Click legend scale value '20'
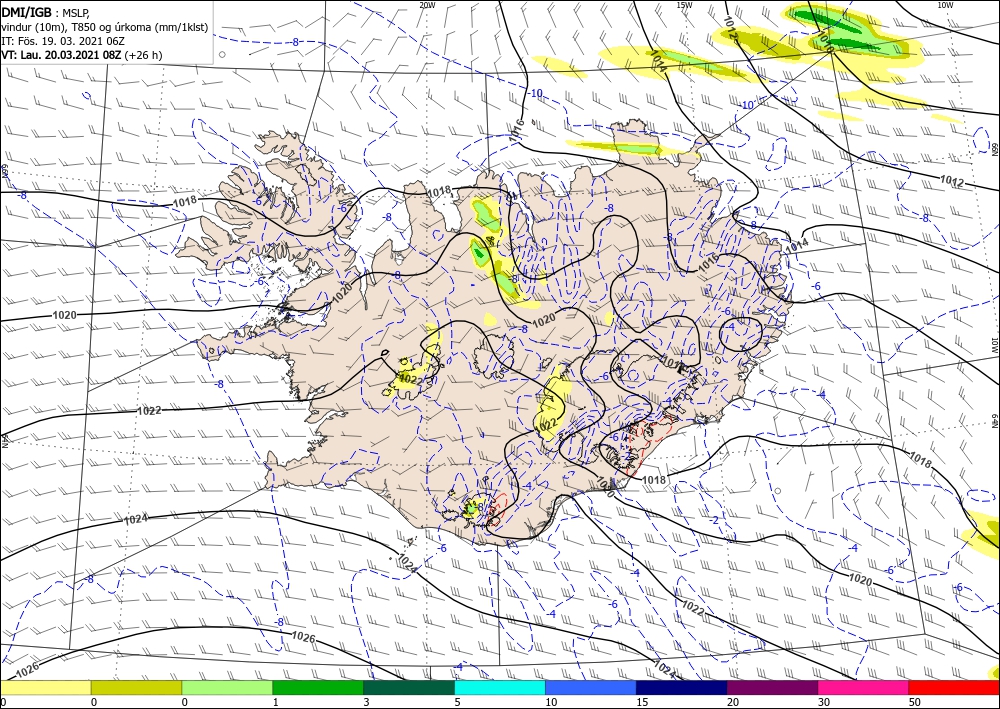The width and height of the screenshot is (1000, 709). pos(733,702)
